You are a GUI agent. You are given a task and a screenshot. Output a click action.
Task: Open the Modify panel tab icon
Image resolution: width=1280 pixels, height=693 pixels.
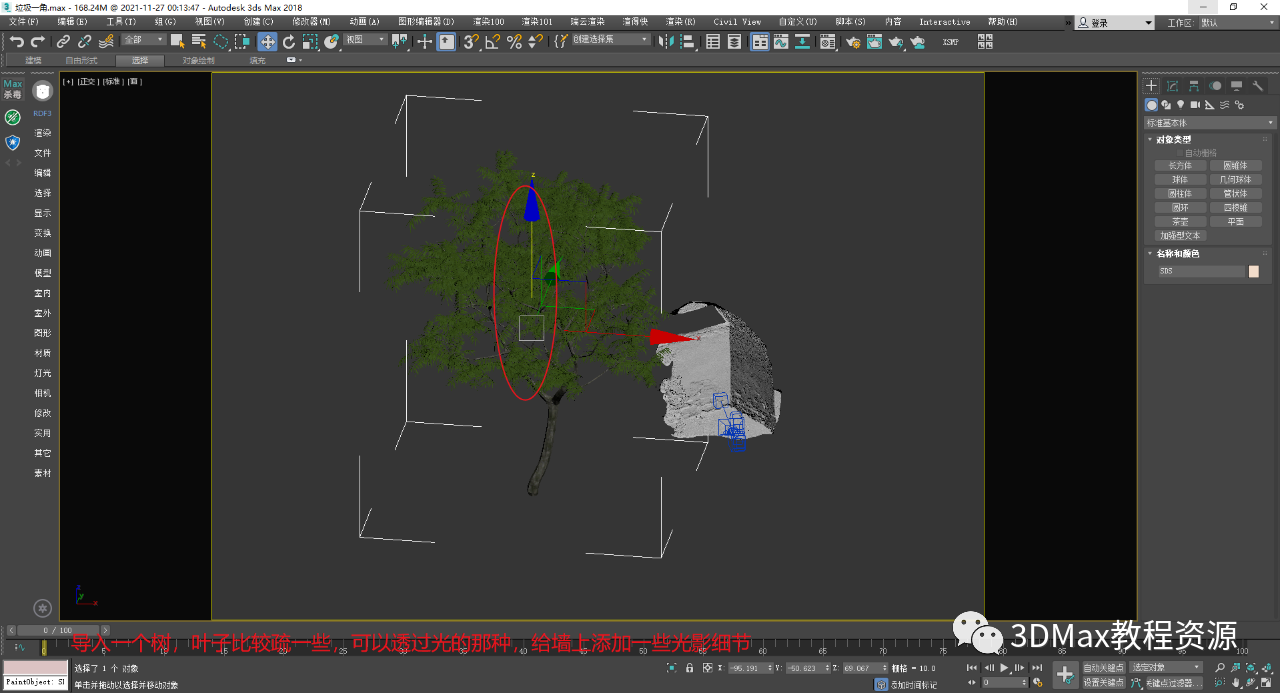(1172, 86)
